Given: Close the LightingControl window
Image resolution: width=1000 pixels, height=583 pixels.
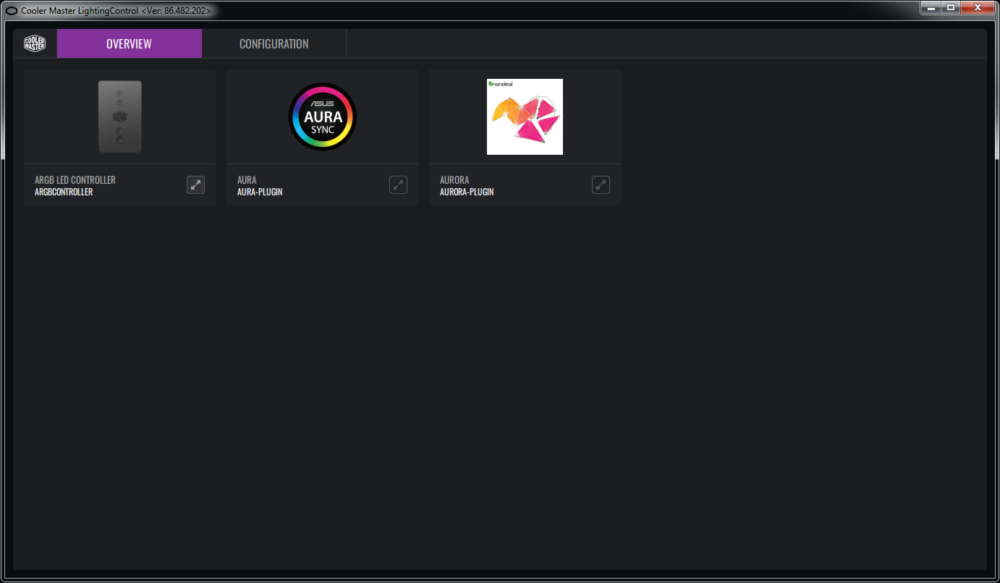Looking at the screenshot, I should coord(978,8).
